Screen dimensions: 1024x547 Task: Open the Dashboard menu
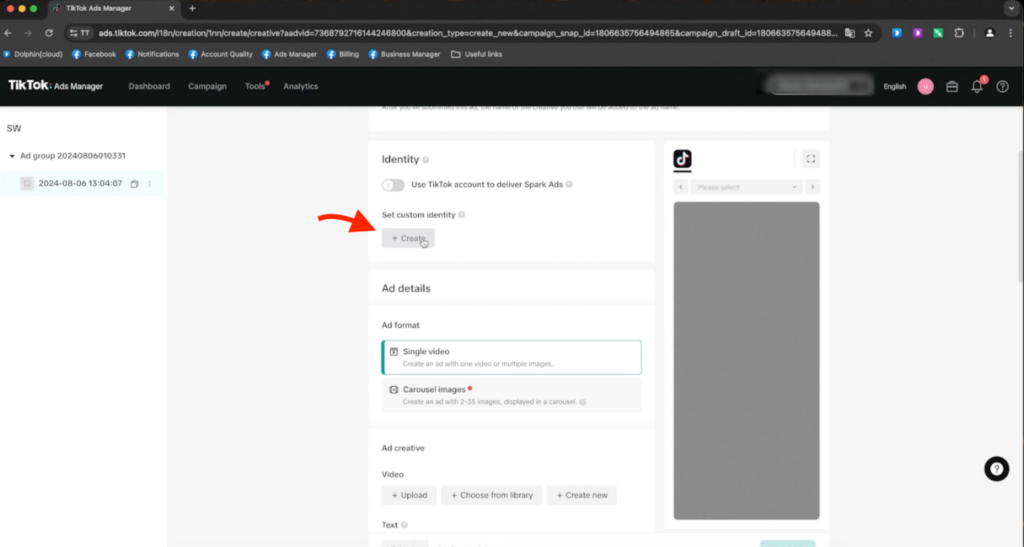coord(149,86)
